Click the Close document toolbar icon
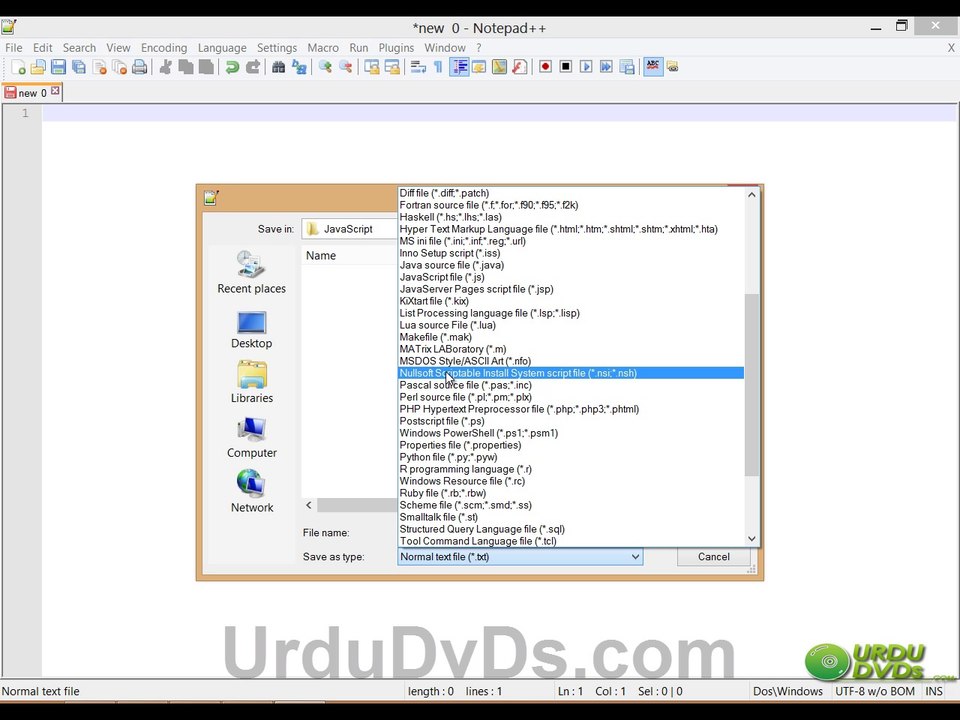This screenshot has width=960, height=720. tap(99, 67)
